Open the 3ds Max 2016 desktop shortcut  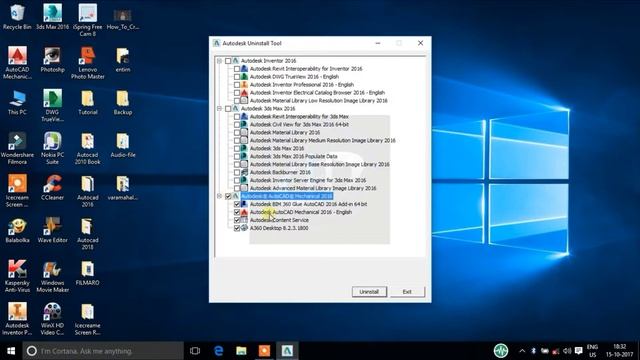(52, 17)
